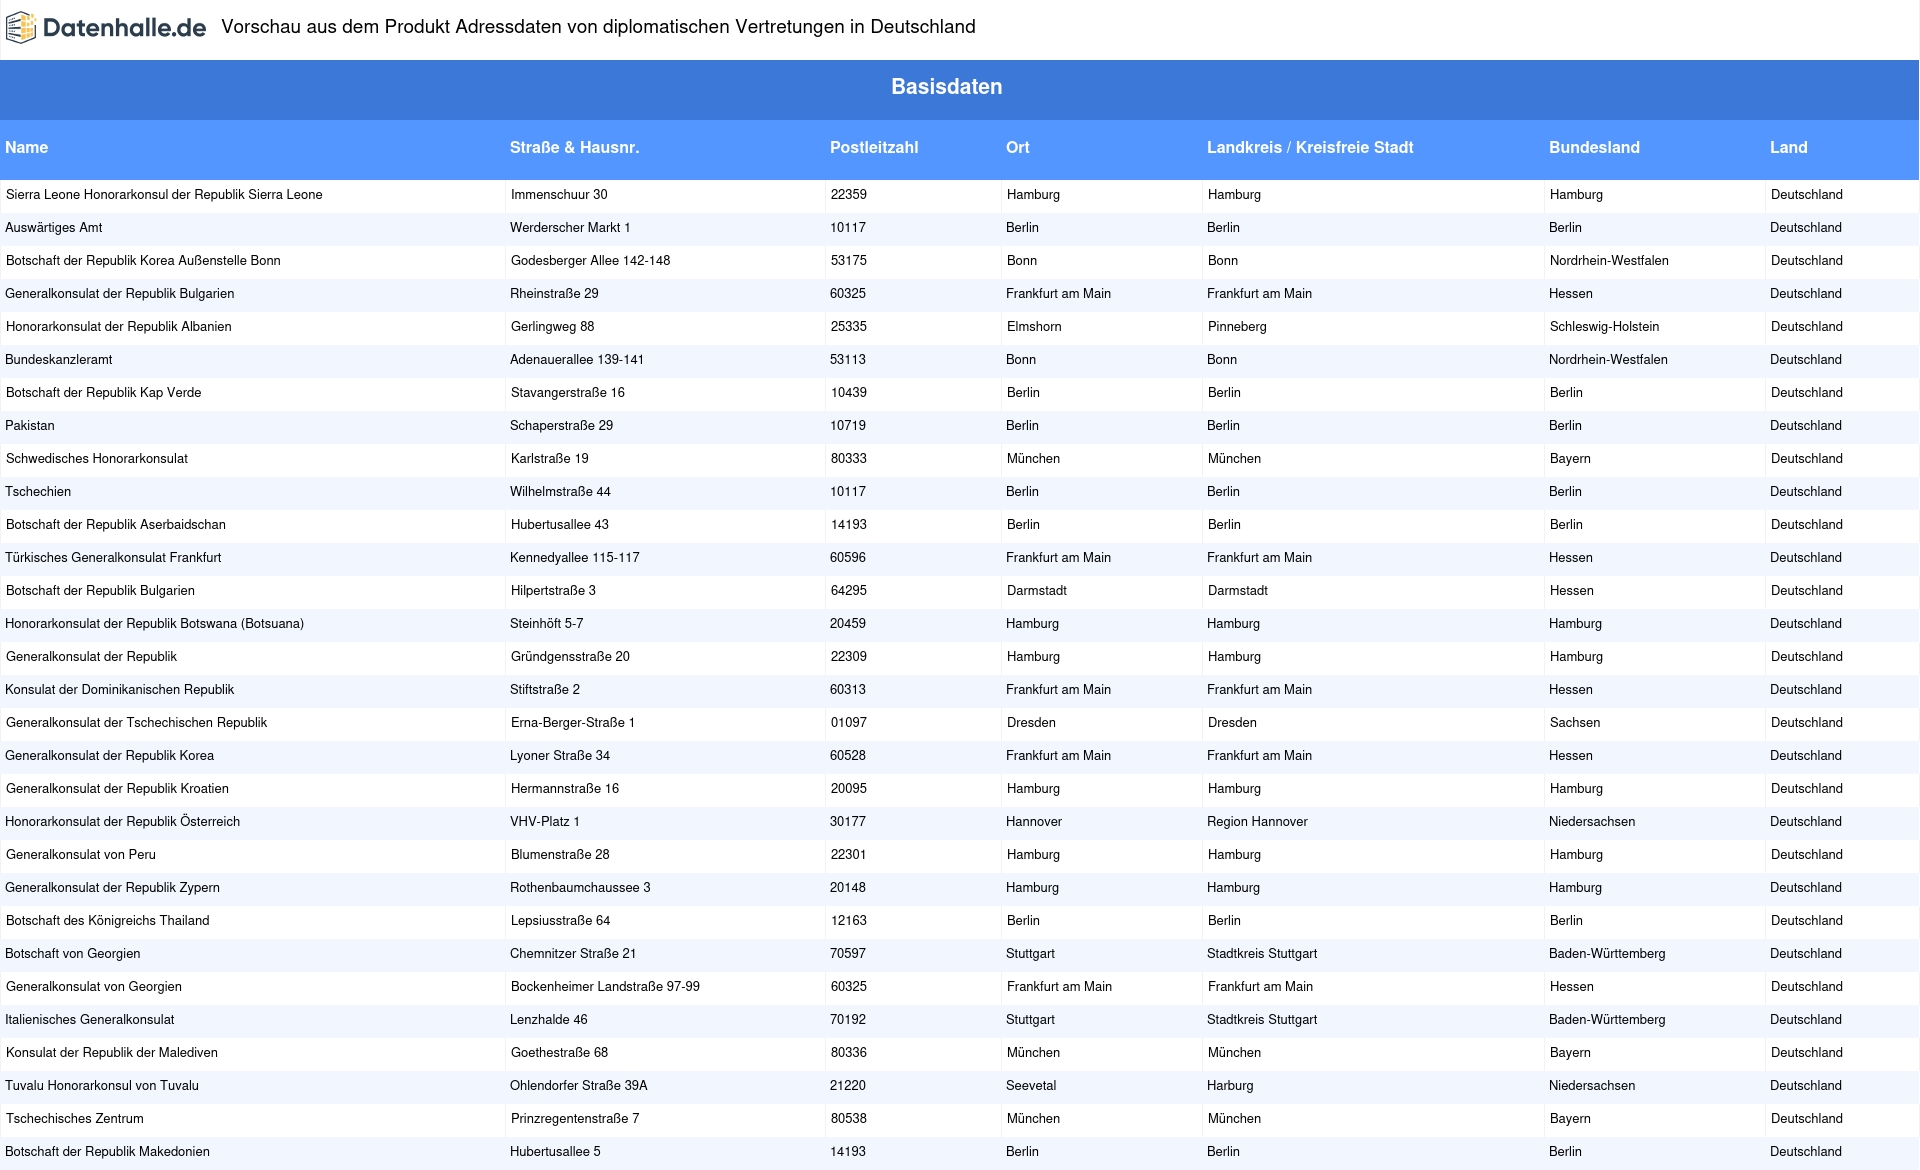This screenshot has width=1920, height=1170.
Task: Select the Basisdaten section header
Action: click(946, 87)
